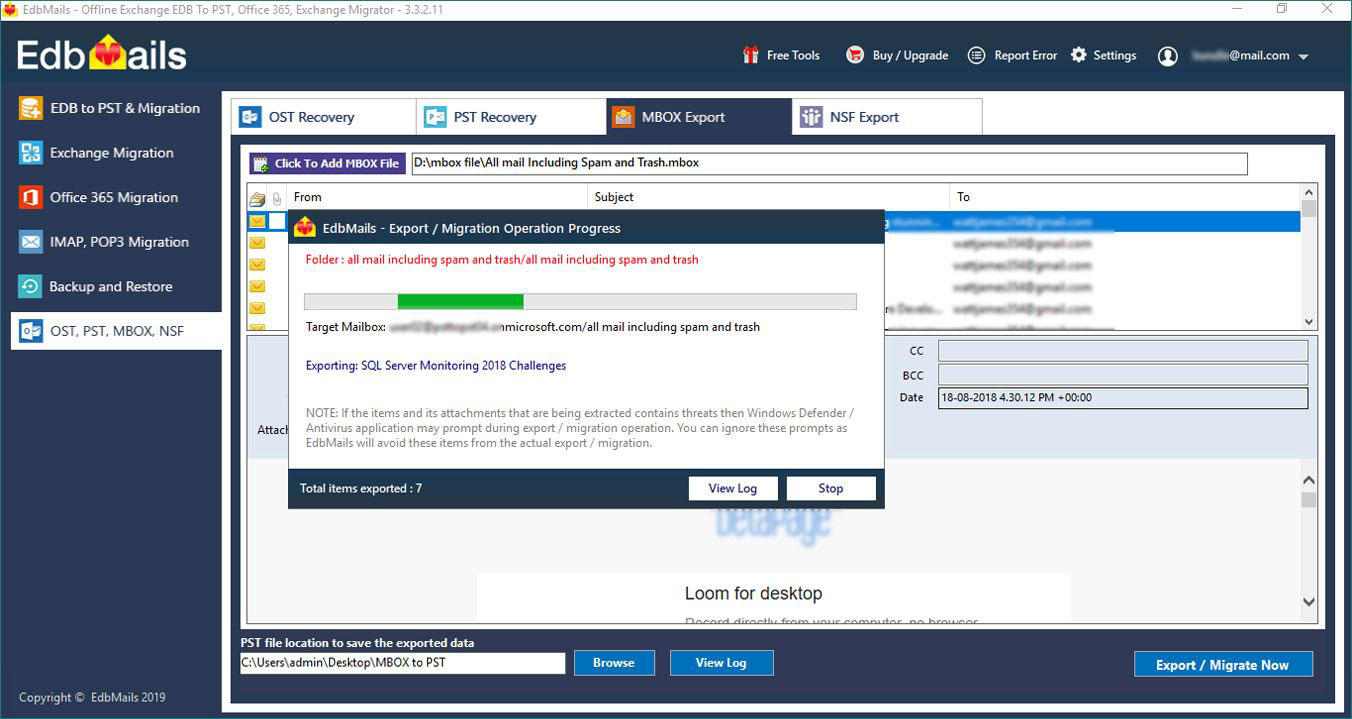Click the OST Recovery tab icon
This screenshot has width=1352, height=719.
(250, 117)
